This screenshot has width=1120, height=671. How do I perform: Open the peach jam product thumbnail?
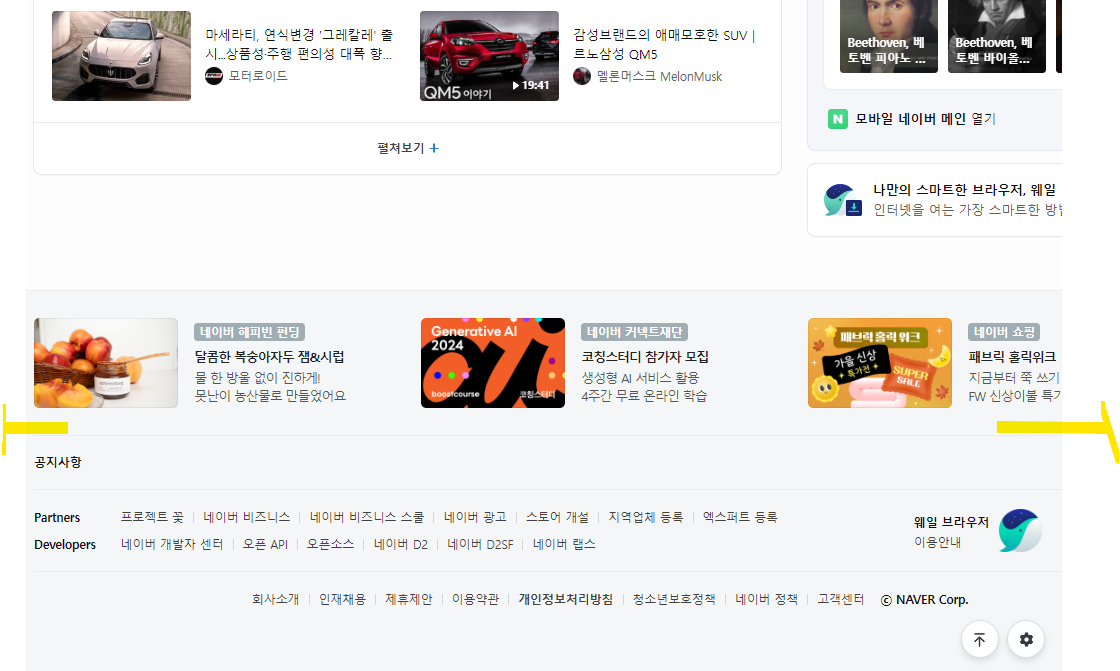click(x=106, y=363)
